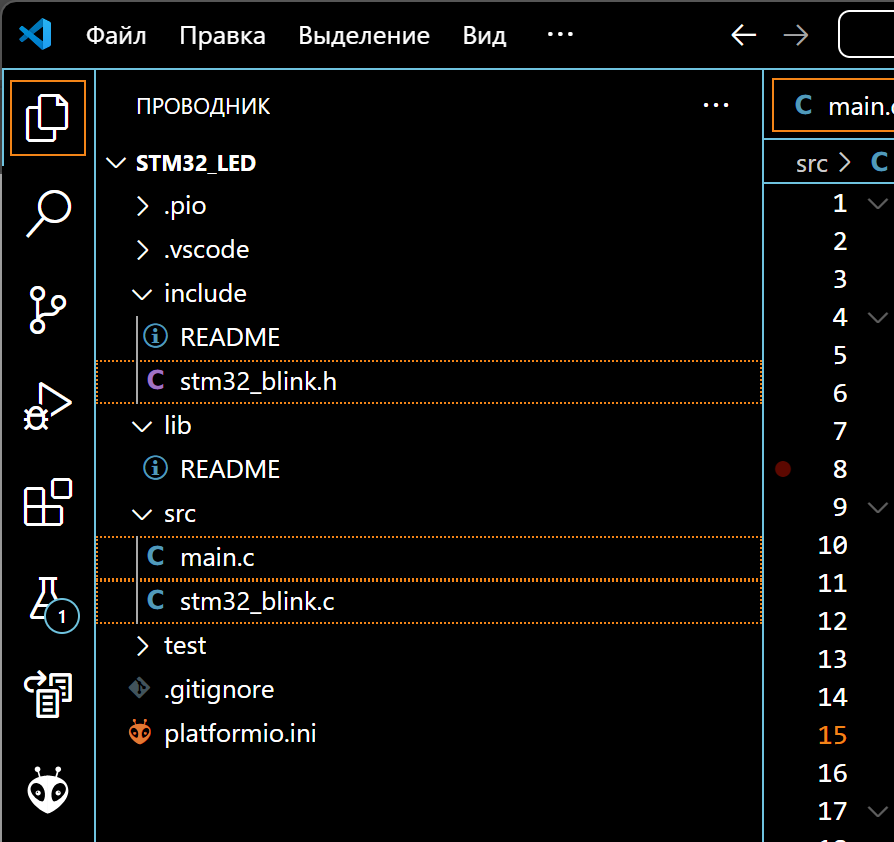The image size is (894, 842).
Task: Open the Source Control view icon
Action: [48, 310]
